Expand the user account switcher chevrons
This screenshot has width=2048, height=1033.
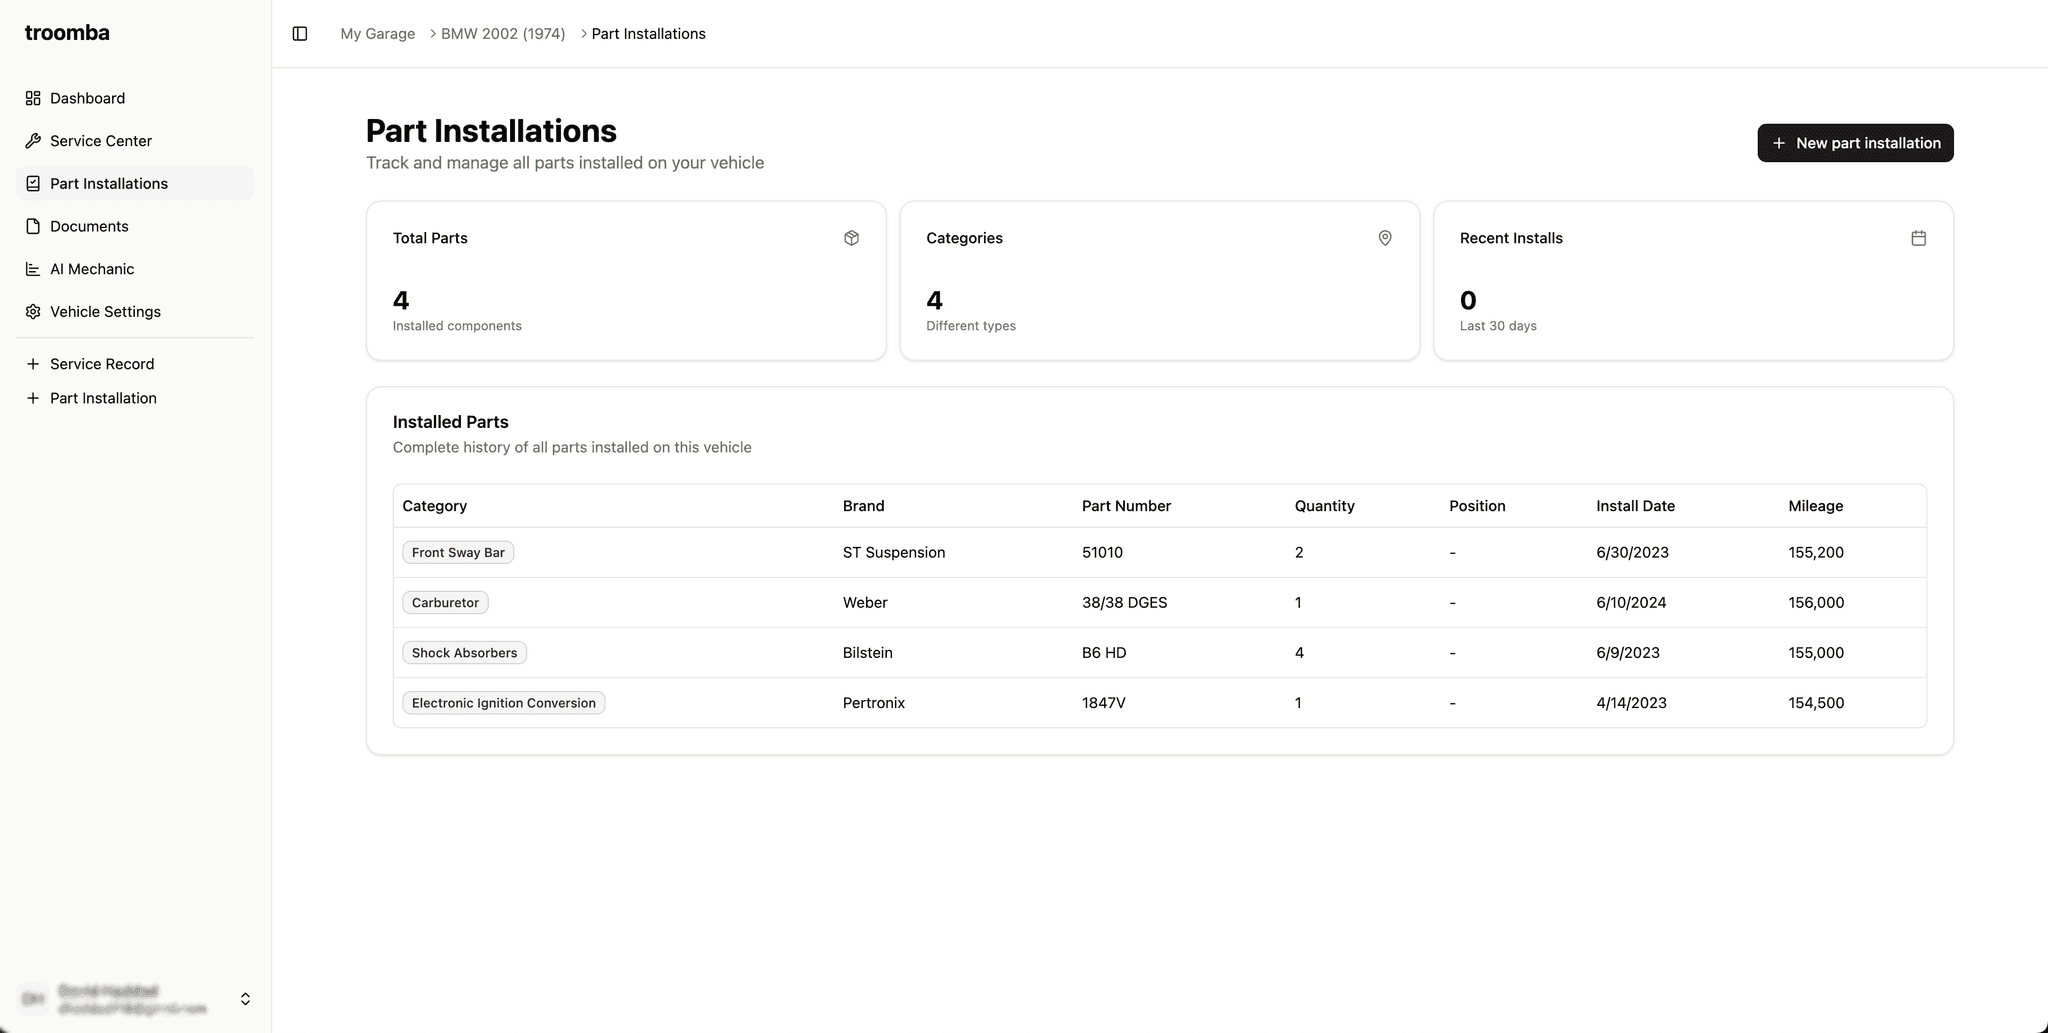click(245, 999)
